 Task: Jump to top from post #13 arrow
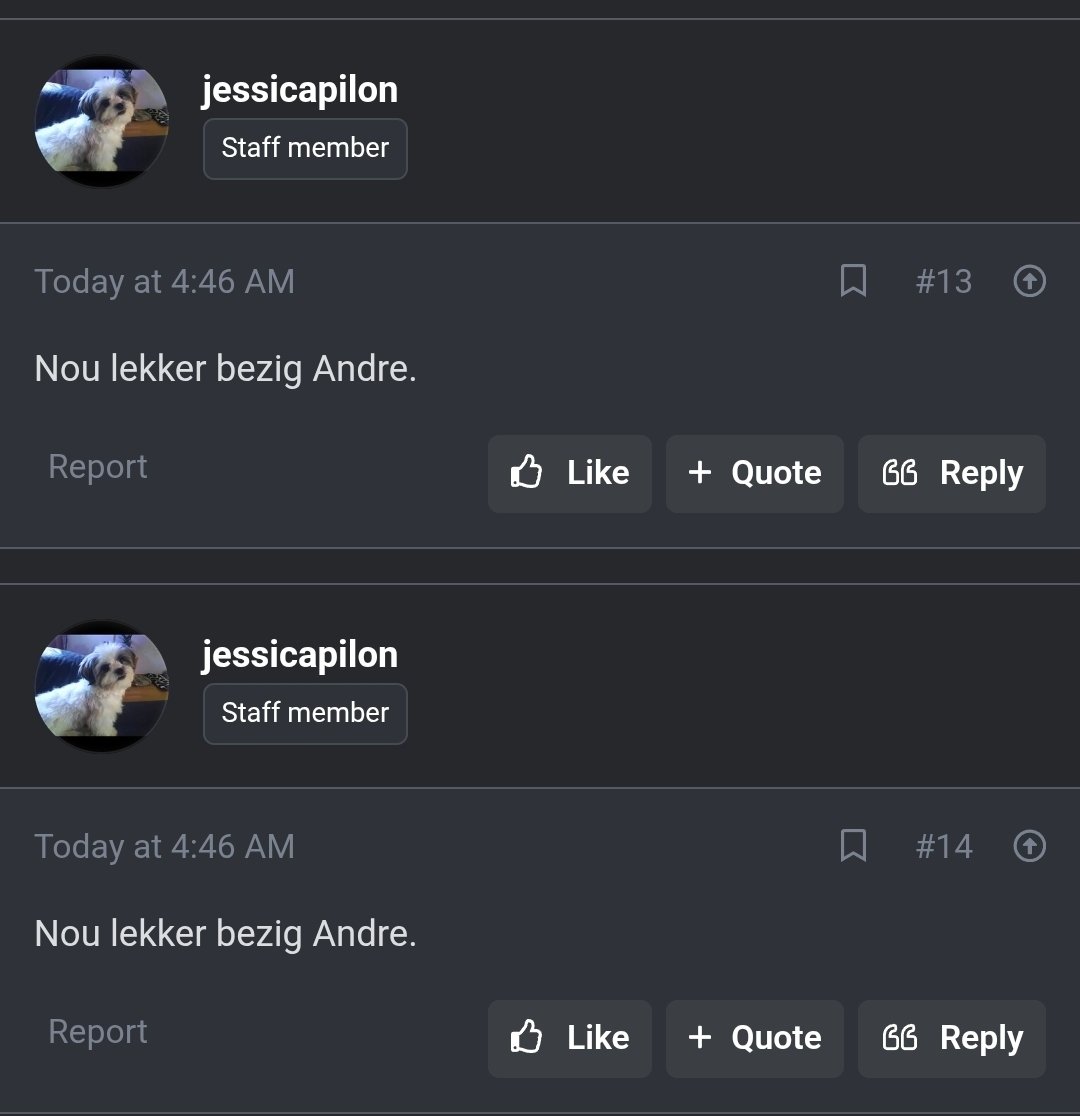tap(1029, 281)
